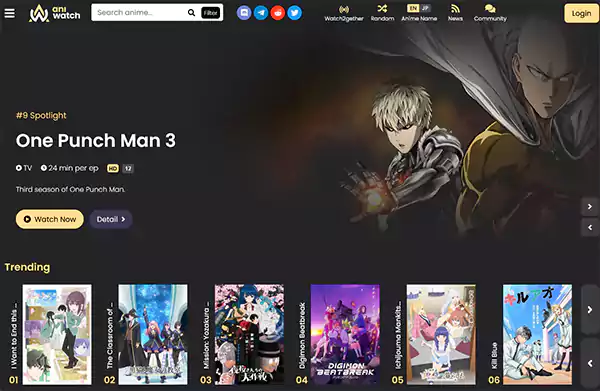Viewport: 600px width, 391px height.
Task: Open Detail for One Punch Man 3
Action: [111, 219]
